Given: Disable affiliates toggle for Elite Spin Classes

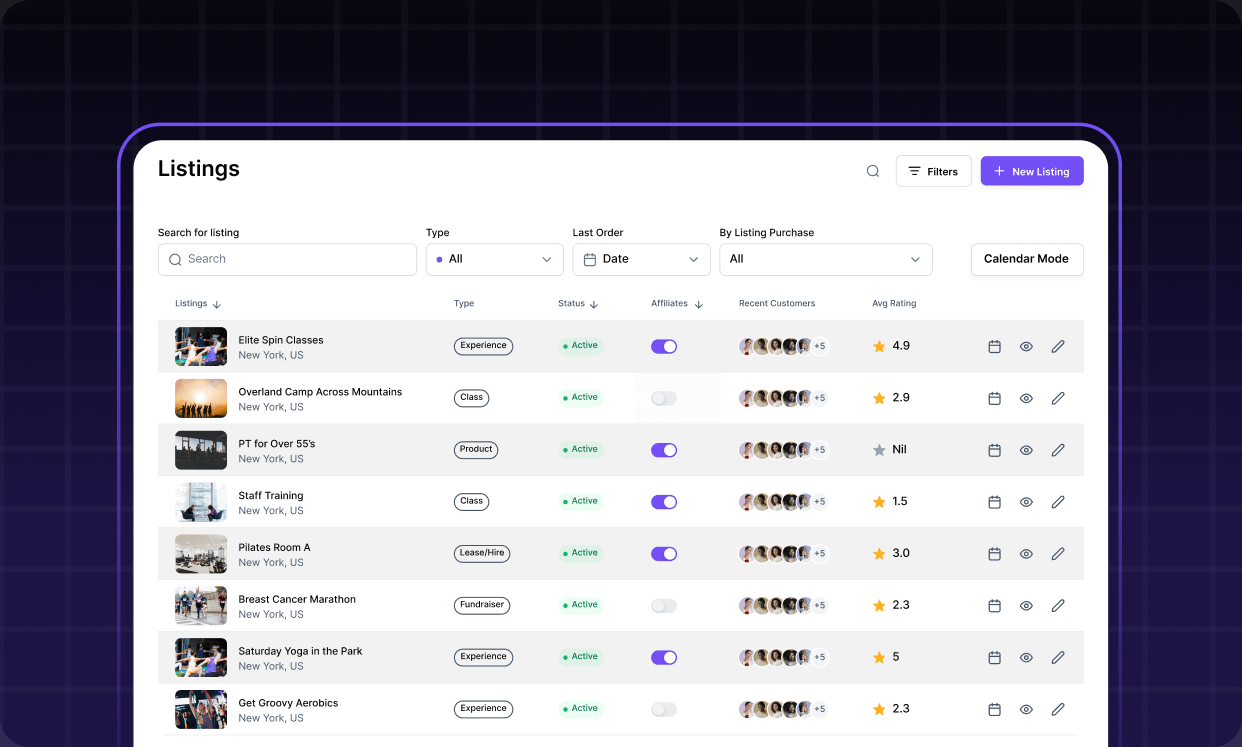Looking at the screenshot, I should [x=664, y=346].
